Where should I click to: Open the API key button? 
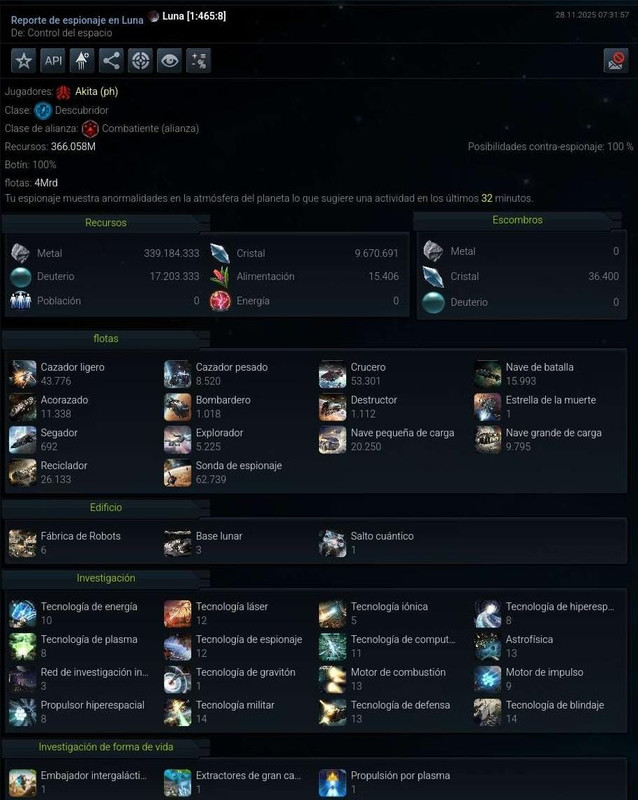(53, 61)
